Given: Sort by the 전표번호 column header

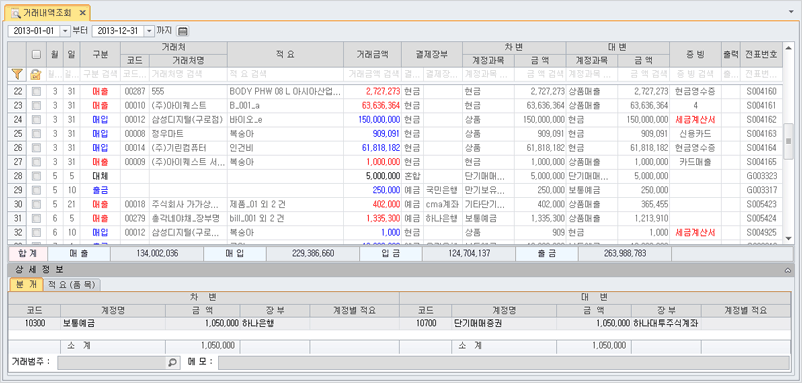Looking at the screenshot, I should point(761,54).
